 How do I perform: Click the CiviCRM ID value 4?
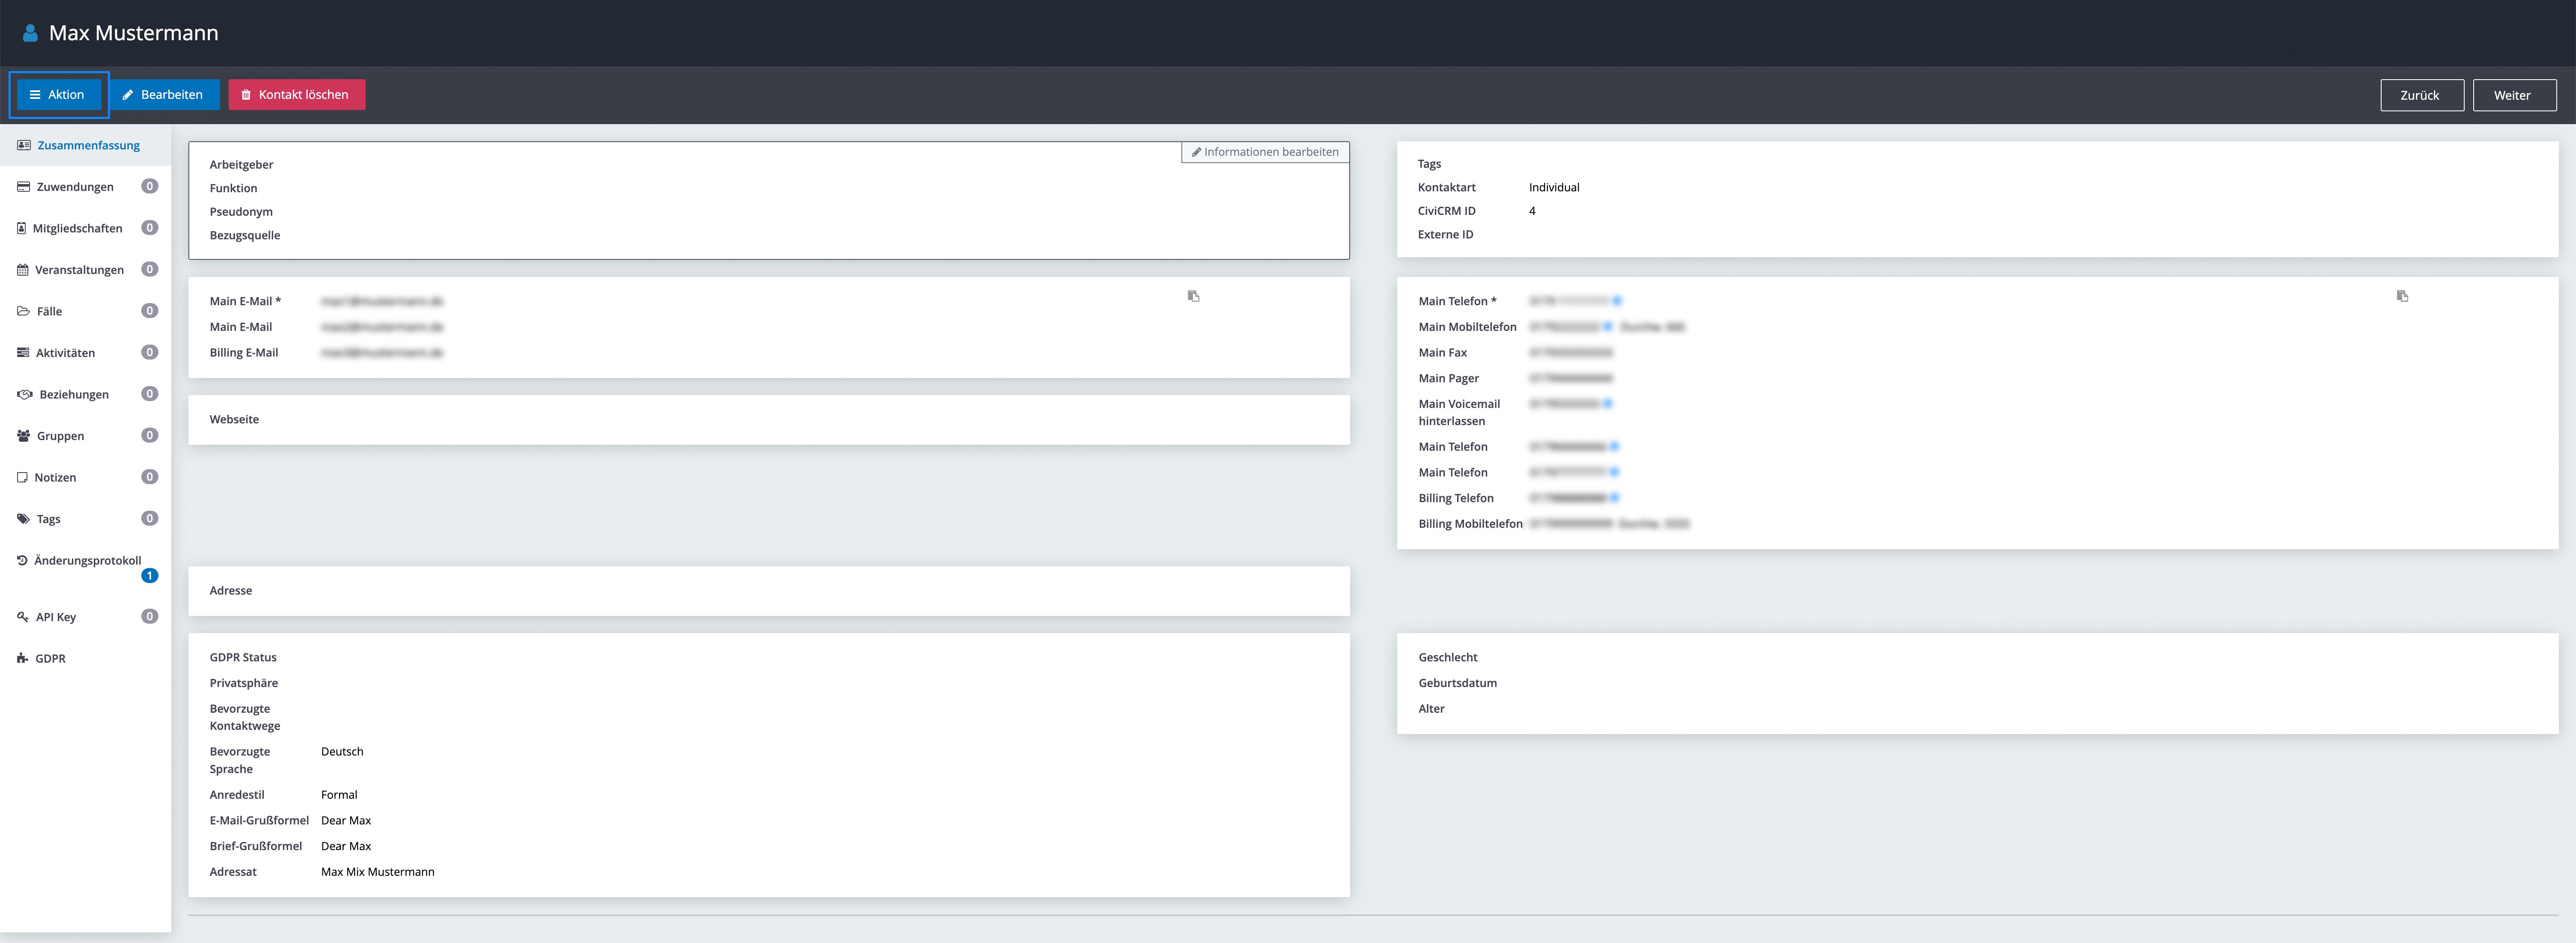click(1532, 211)
